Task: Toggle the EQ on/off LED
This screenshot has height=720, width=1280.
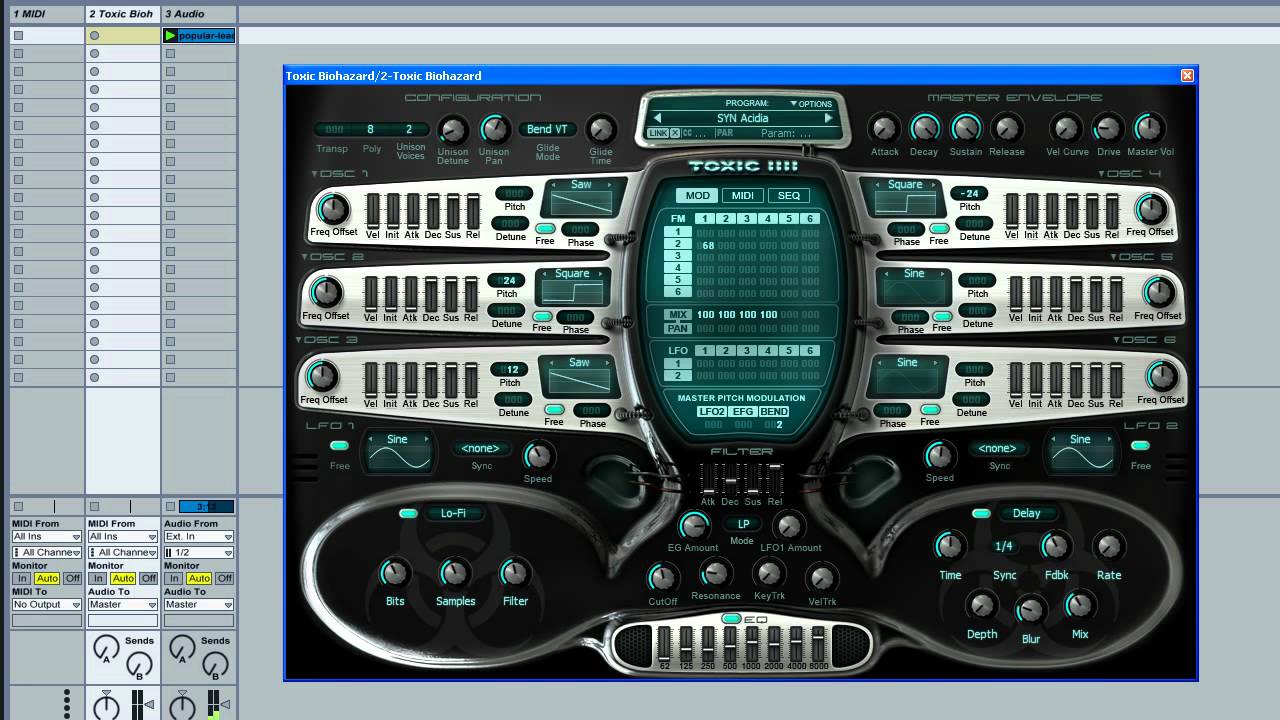Action: 732,619
